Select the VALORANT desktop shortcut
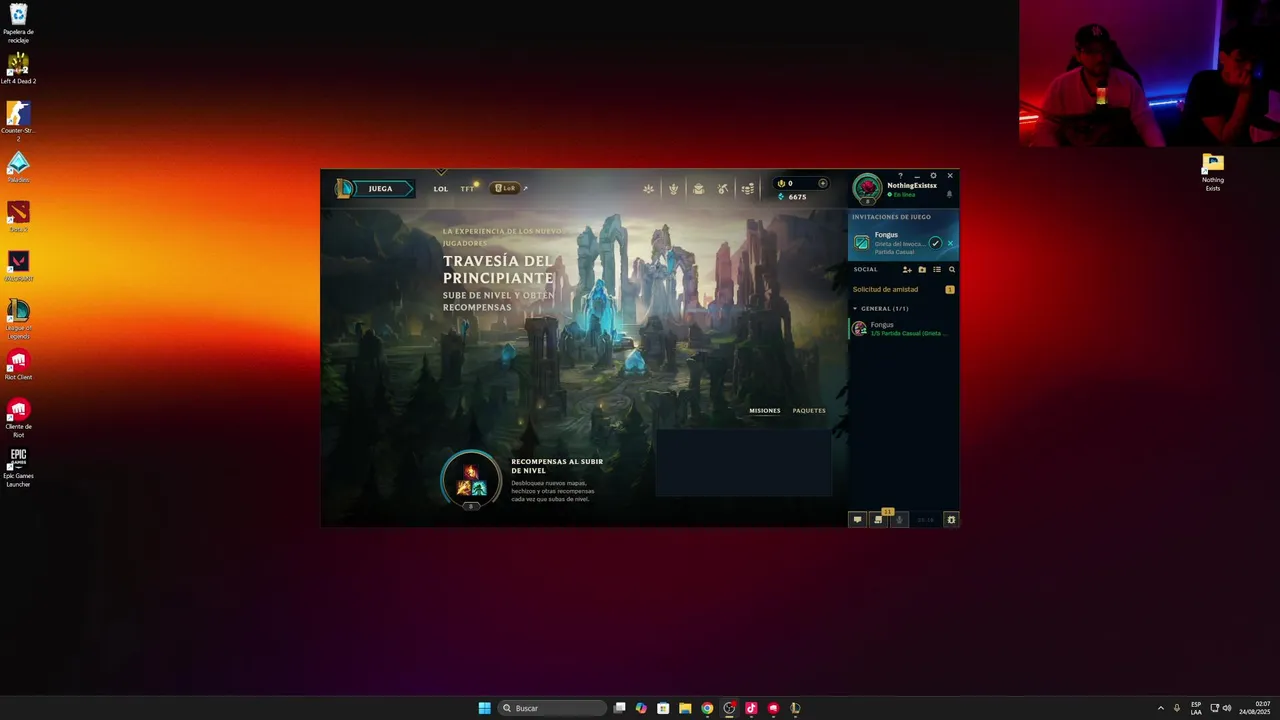Screen dimensions: 1280x720 coord(18,266)
